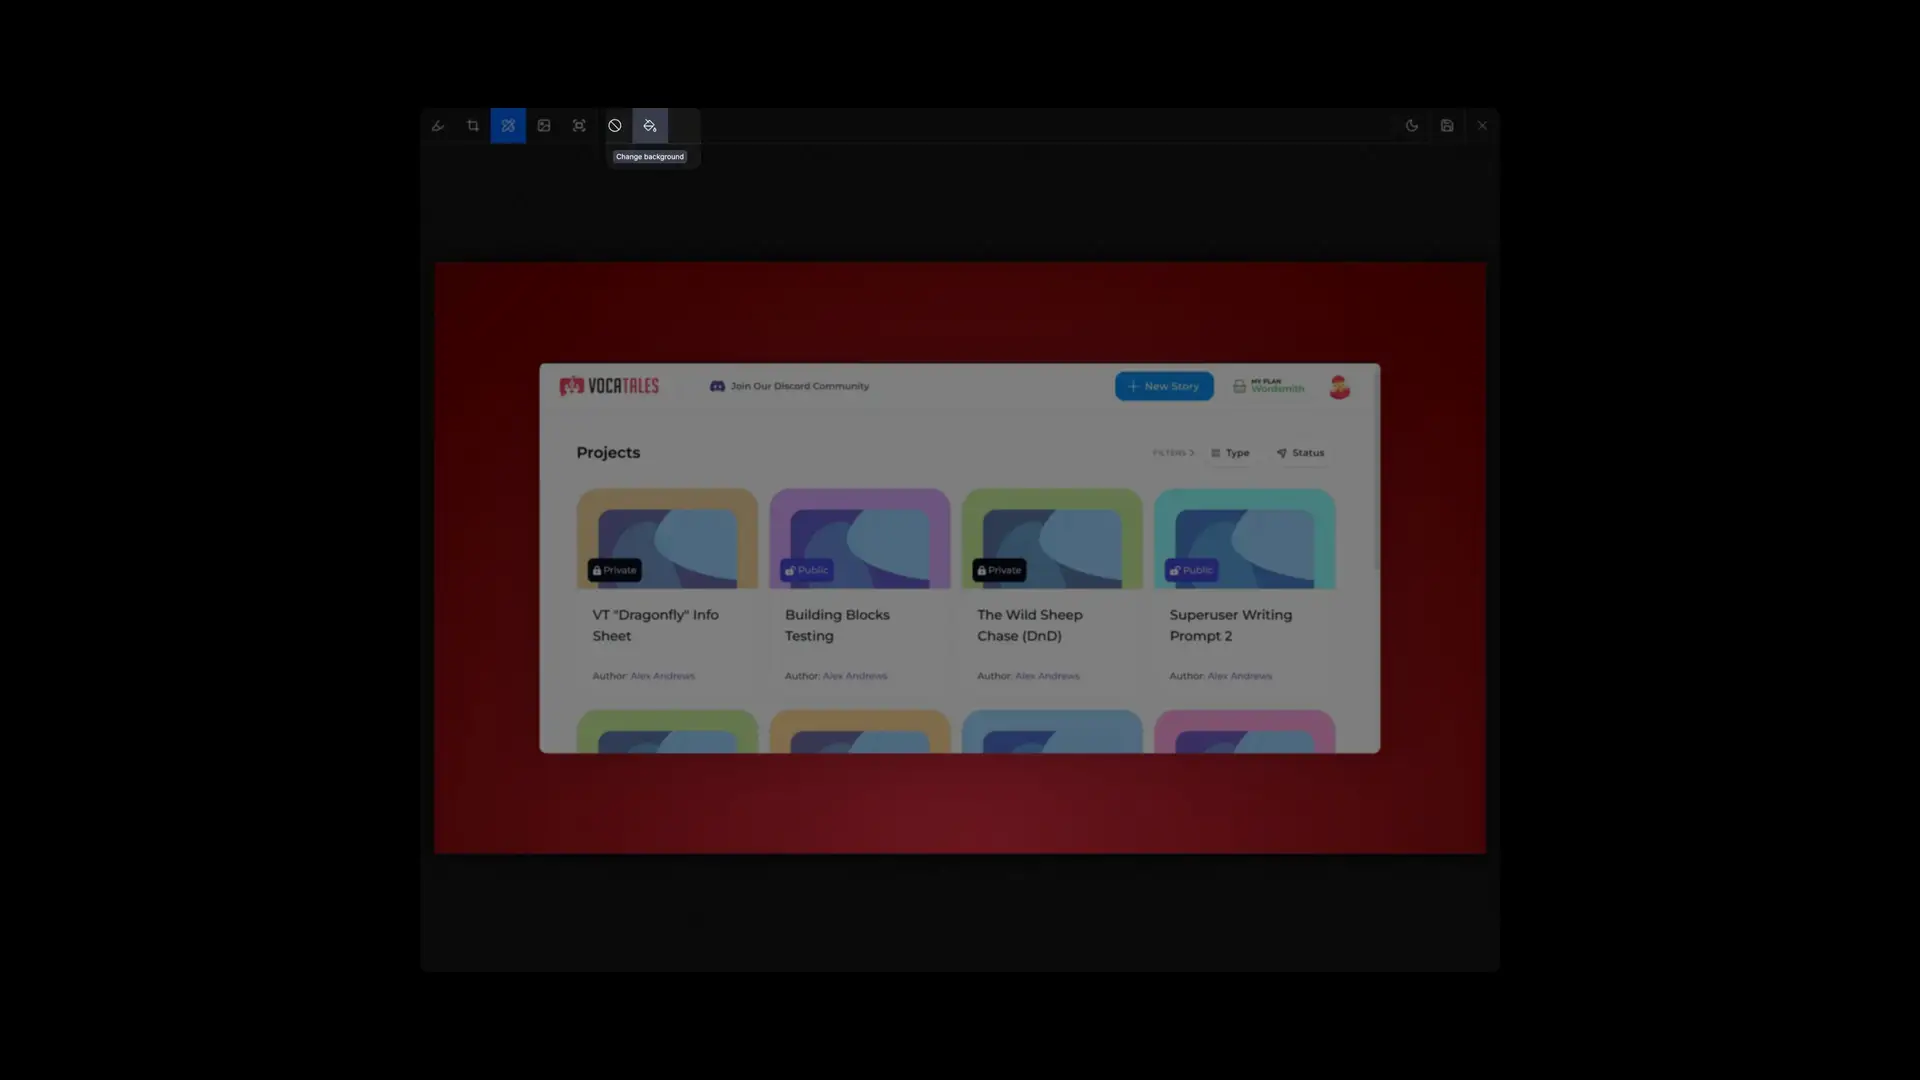Select the Superuser Writing Prompt 2 project thumbnail

(1246, 538)
